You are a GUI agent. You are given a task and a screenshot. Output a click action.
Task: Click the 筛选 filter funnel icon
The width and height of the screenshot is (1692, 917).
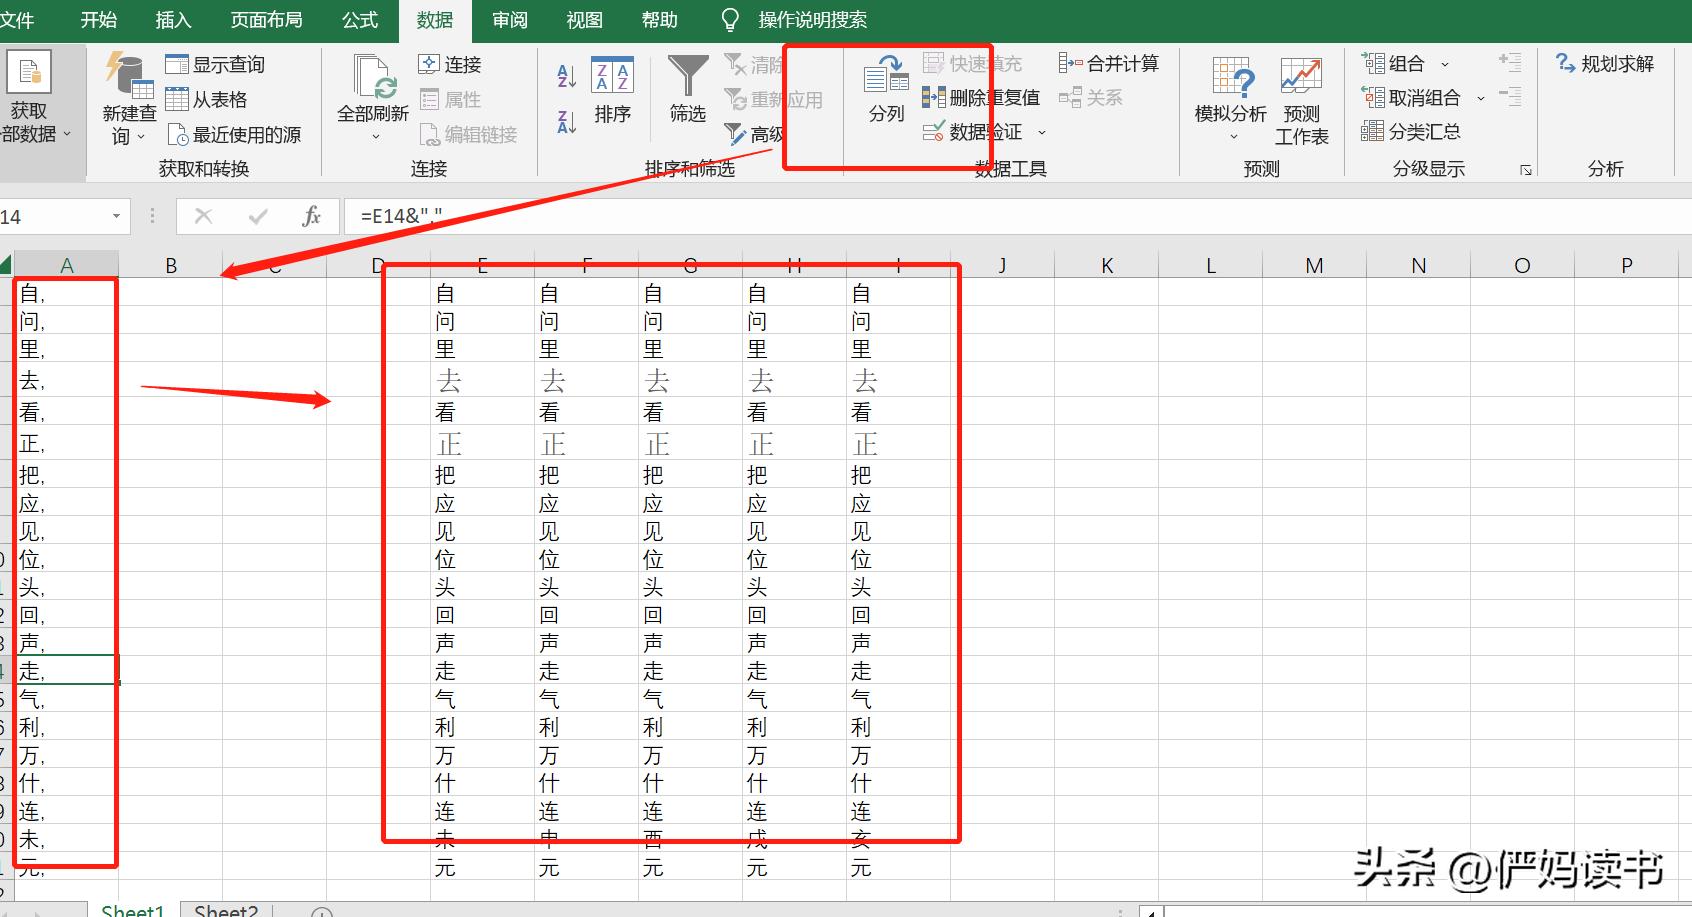[687, 76]
